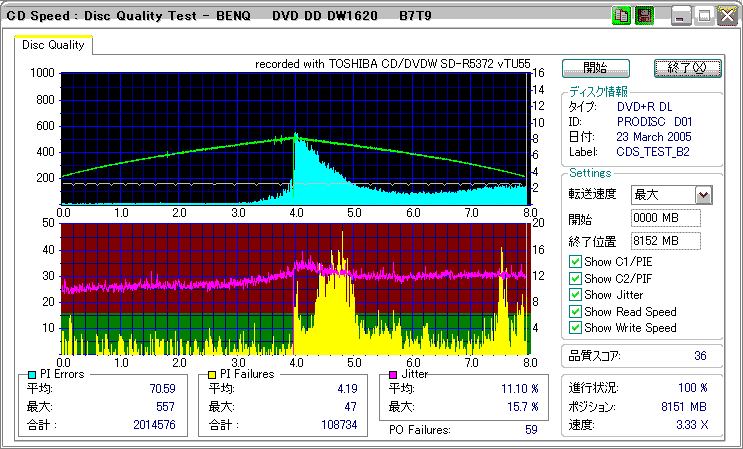
Task: Click the 最大 speed combo box field
Action: coord(662,195)
